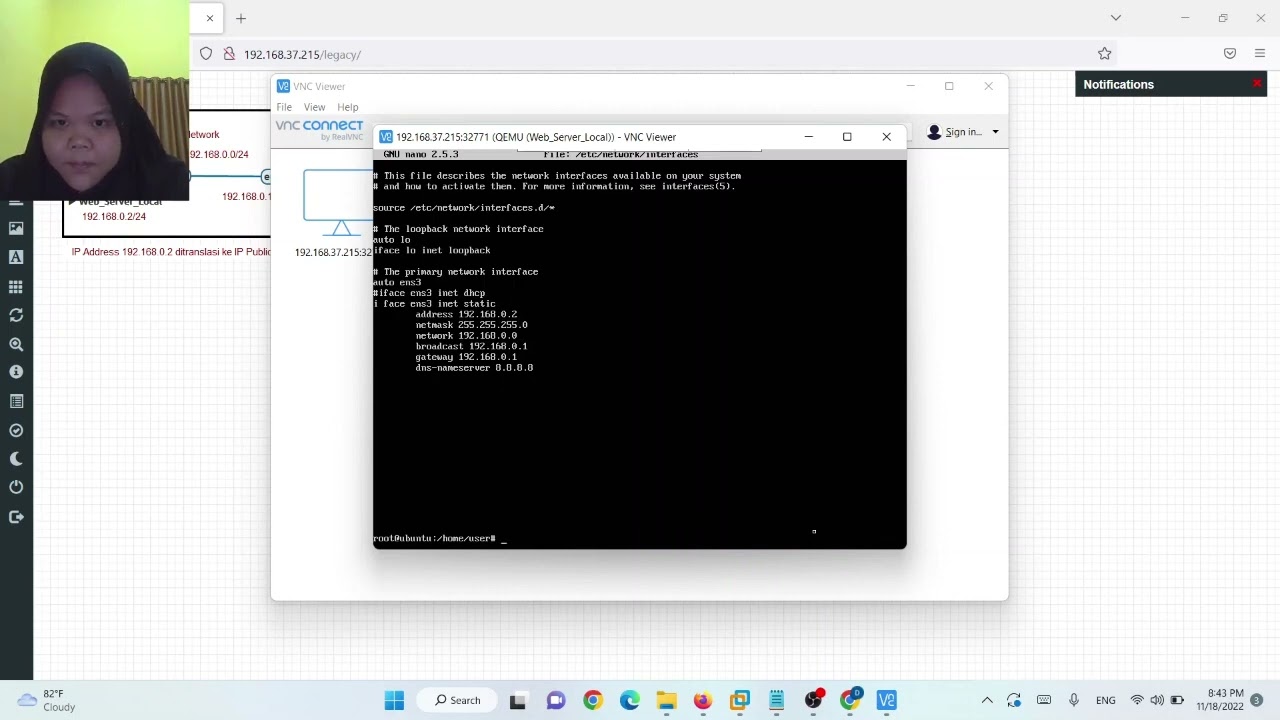Open VNC Viewer from the taskbar
This screenshot has width=1280, height=720.
tap(887, 700)
